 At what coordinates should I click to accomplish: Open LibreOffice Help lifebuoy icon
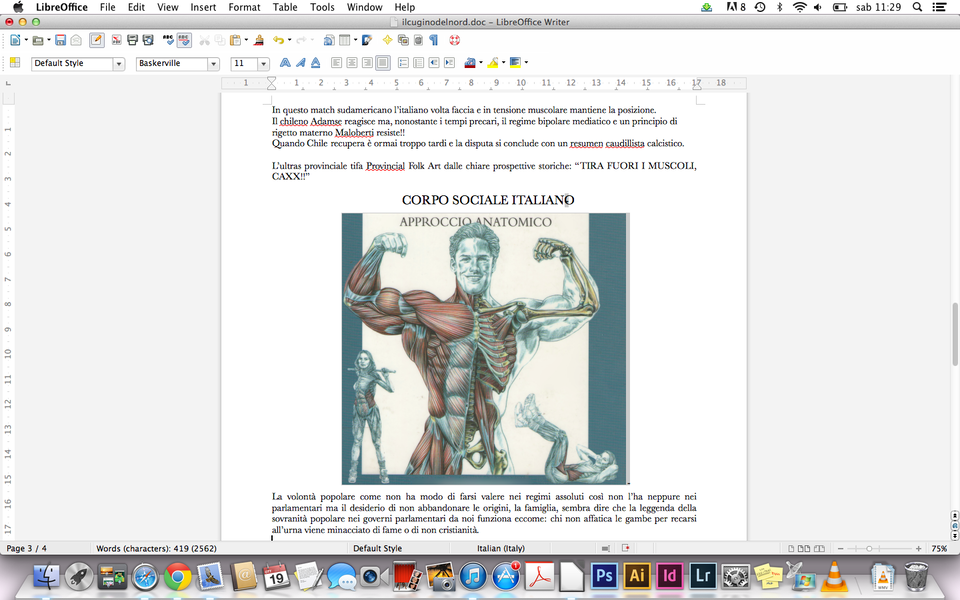(453, 40)
